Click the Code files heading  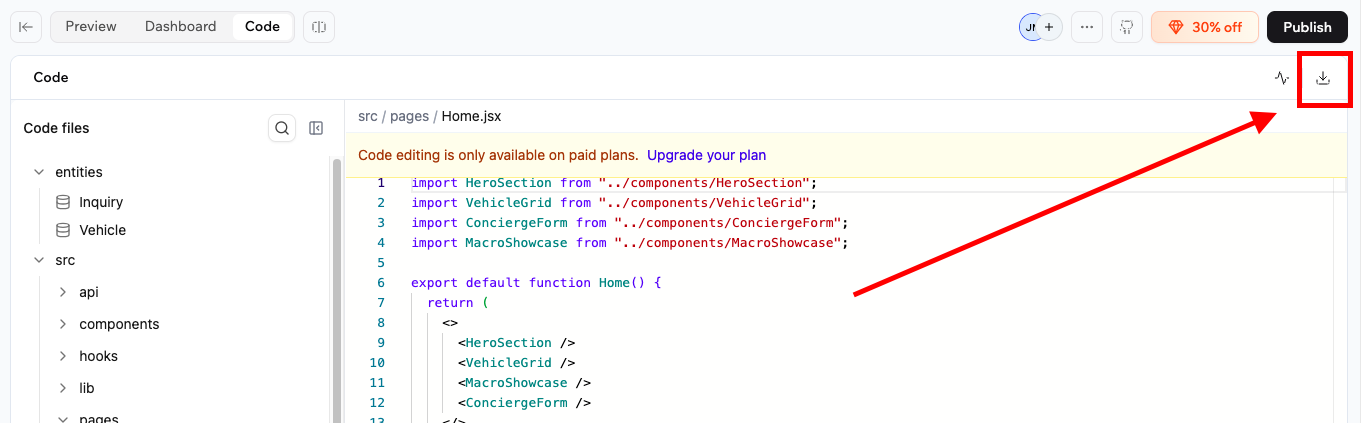tap(56, 128)
